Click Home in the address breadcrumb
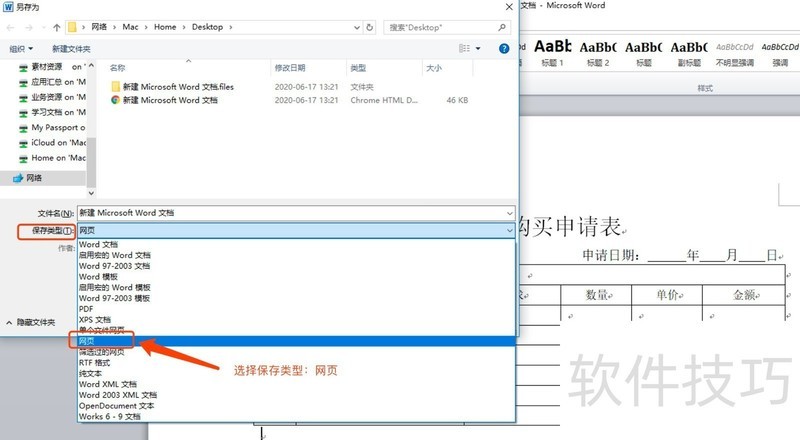This screenshot has width=800, height=440. 165,27
